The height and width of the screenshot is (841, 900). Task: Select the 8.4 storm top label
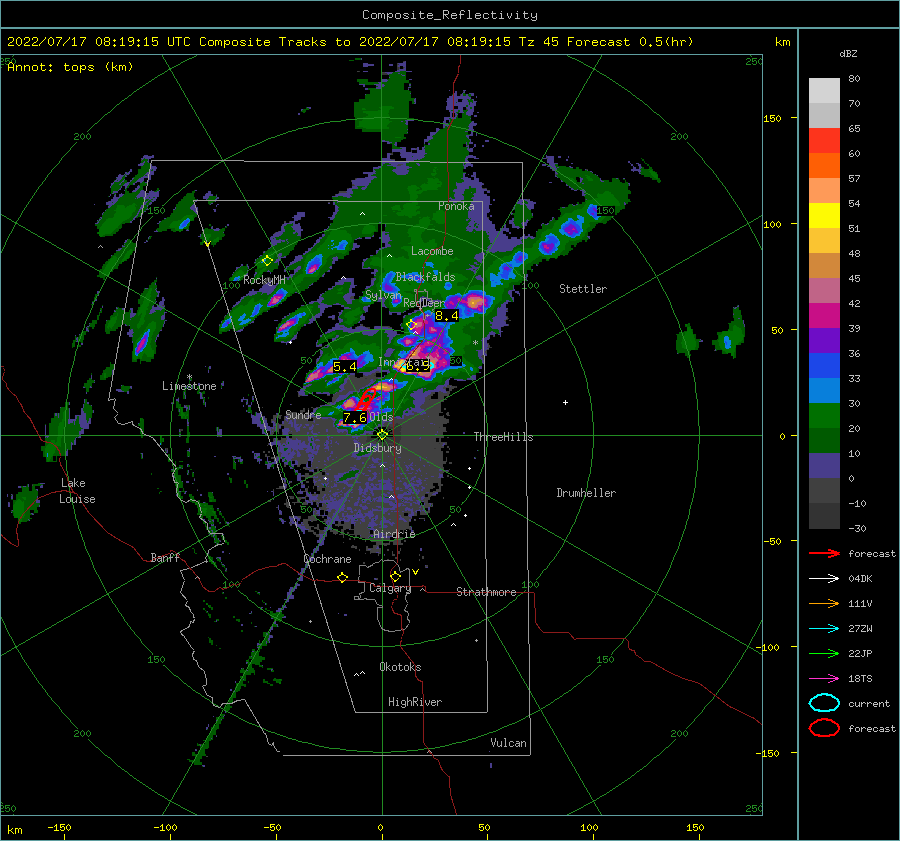pyautogui.click(x=447, y=315)
